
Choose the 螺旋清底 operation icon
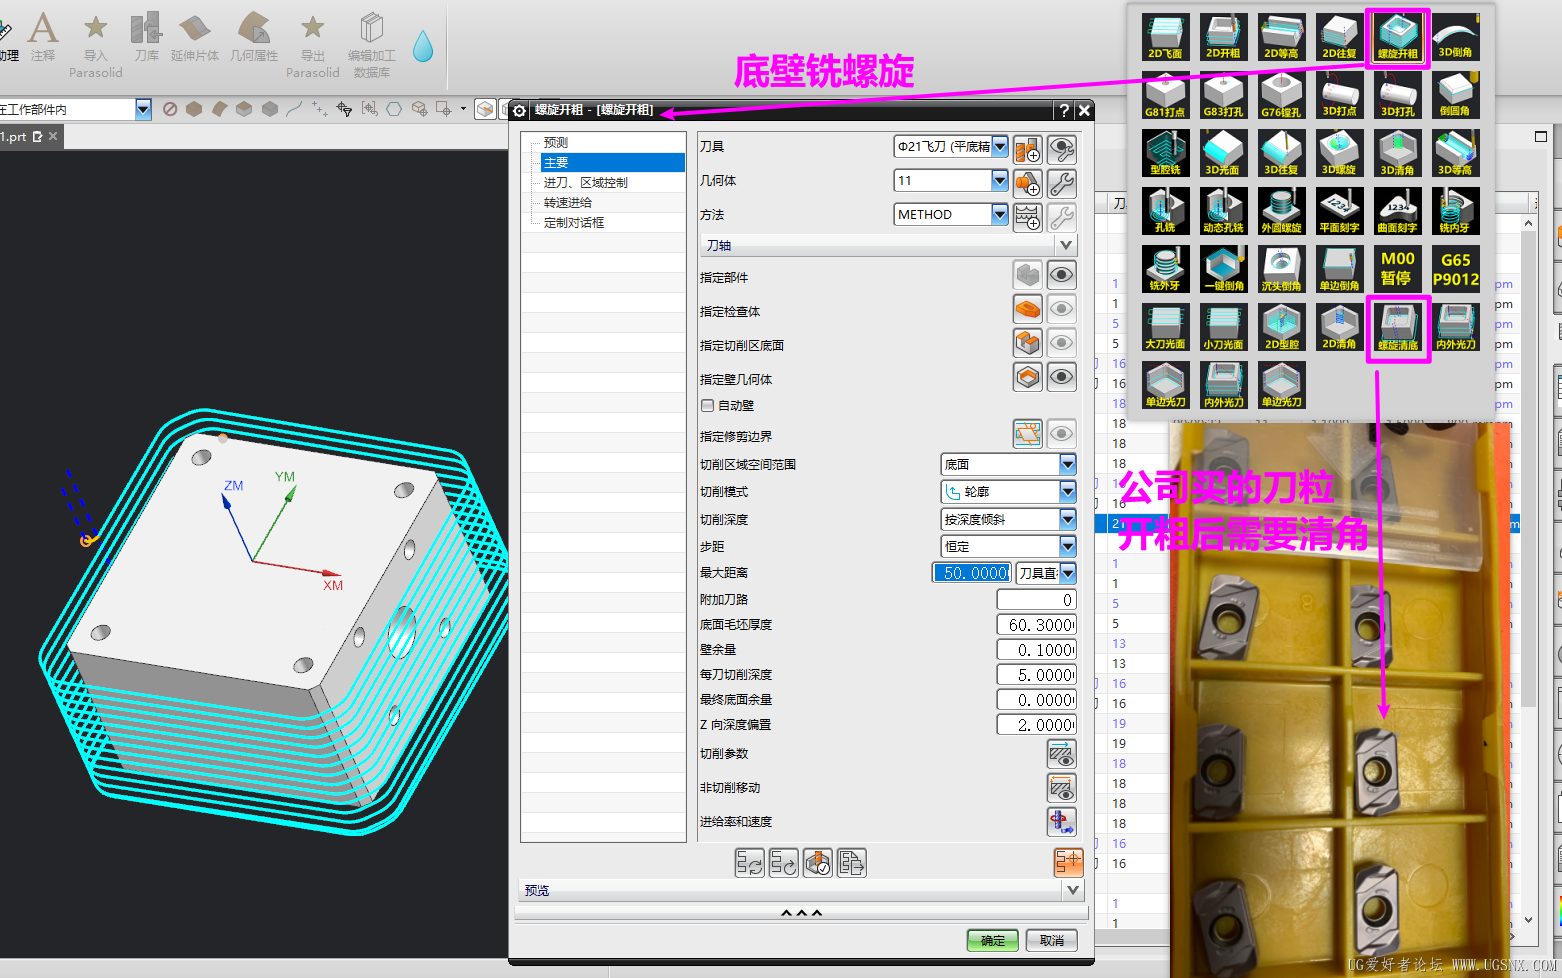pyautogui.click(x=1398, y=327)
